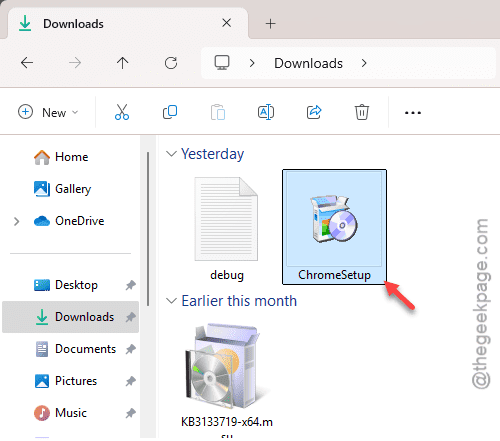The image size is (500, 441).
Task: Open a new tab with plus button
Action: click(270, 24)
